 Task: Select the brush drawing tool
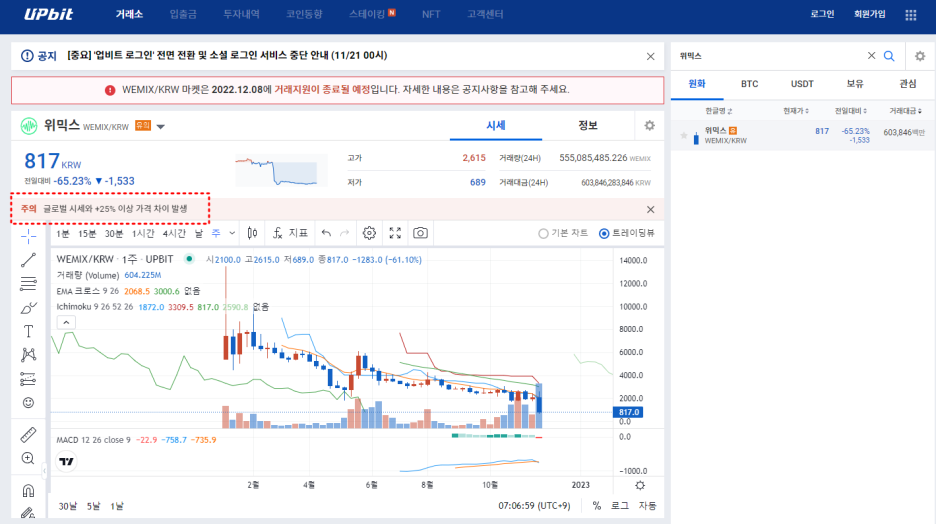point(28,308)
